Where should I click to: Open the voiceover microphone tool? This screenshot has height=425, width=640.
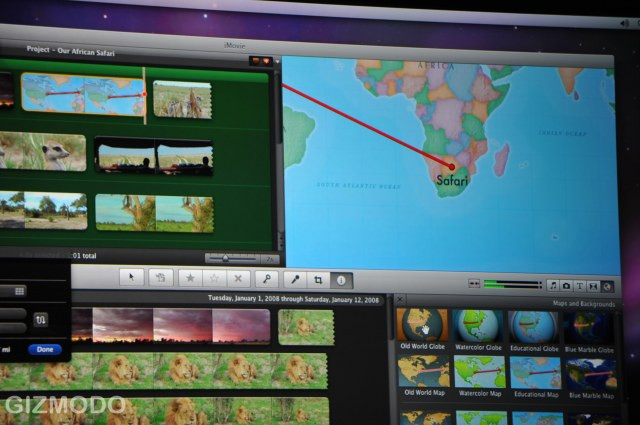coord(295,280)
